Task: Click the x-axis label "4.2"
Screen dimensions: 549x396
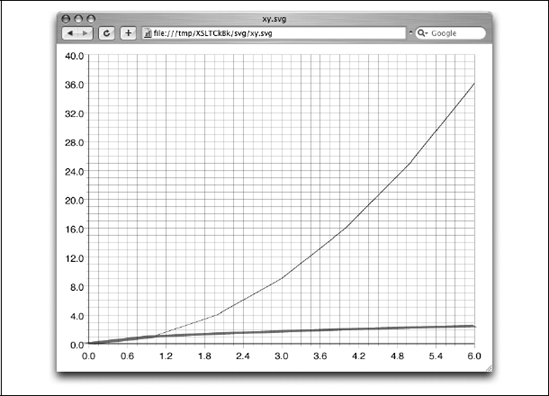Action: 359,356
